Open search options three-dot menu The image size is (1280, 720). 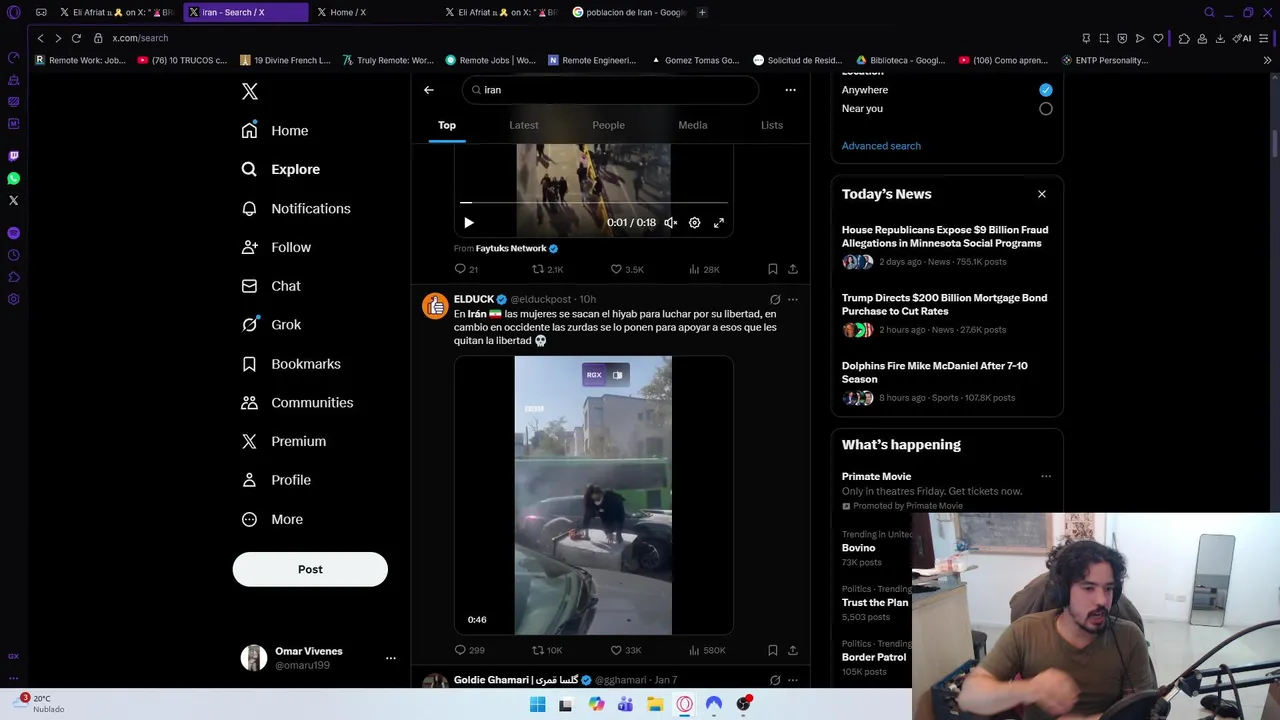790,90
